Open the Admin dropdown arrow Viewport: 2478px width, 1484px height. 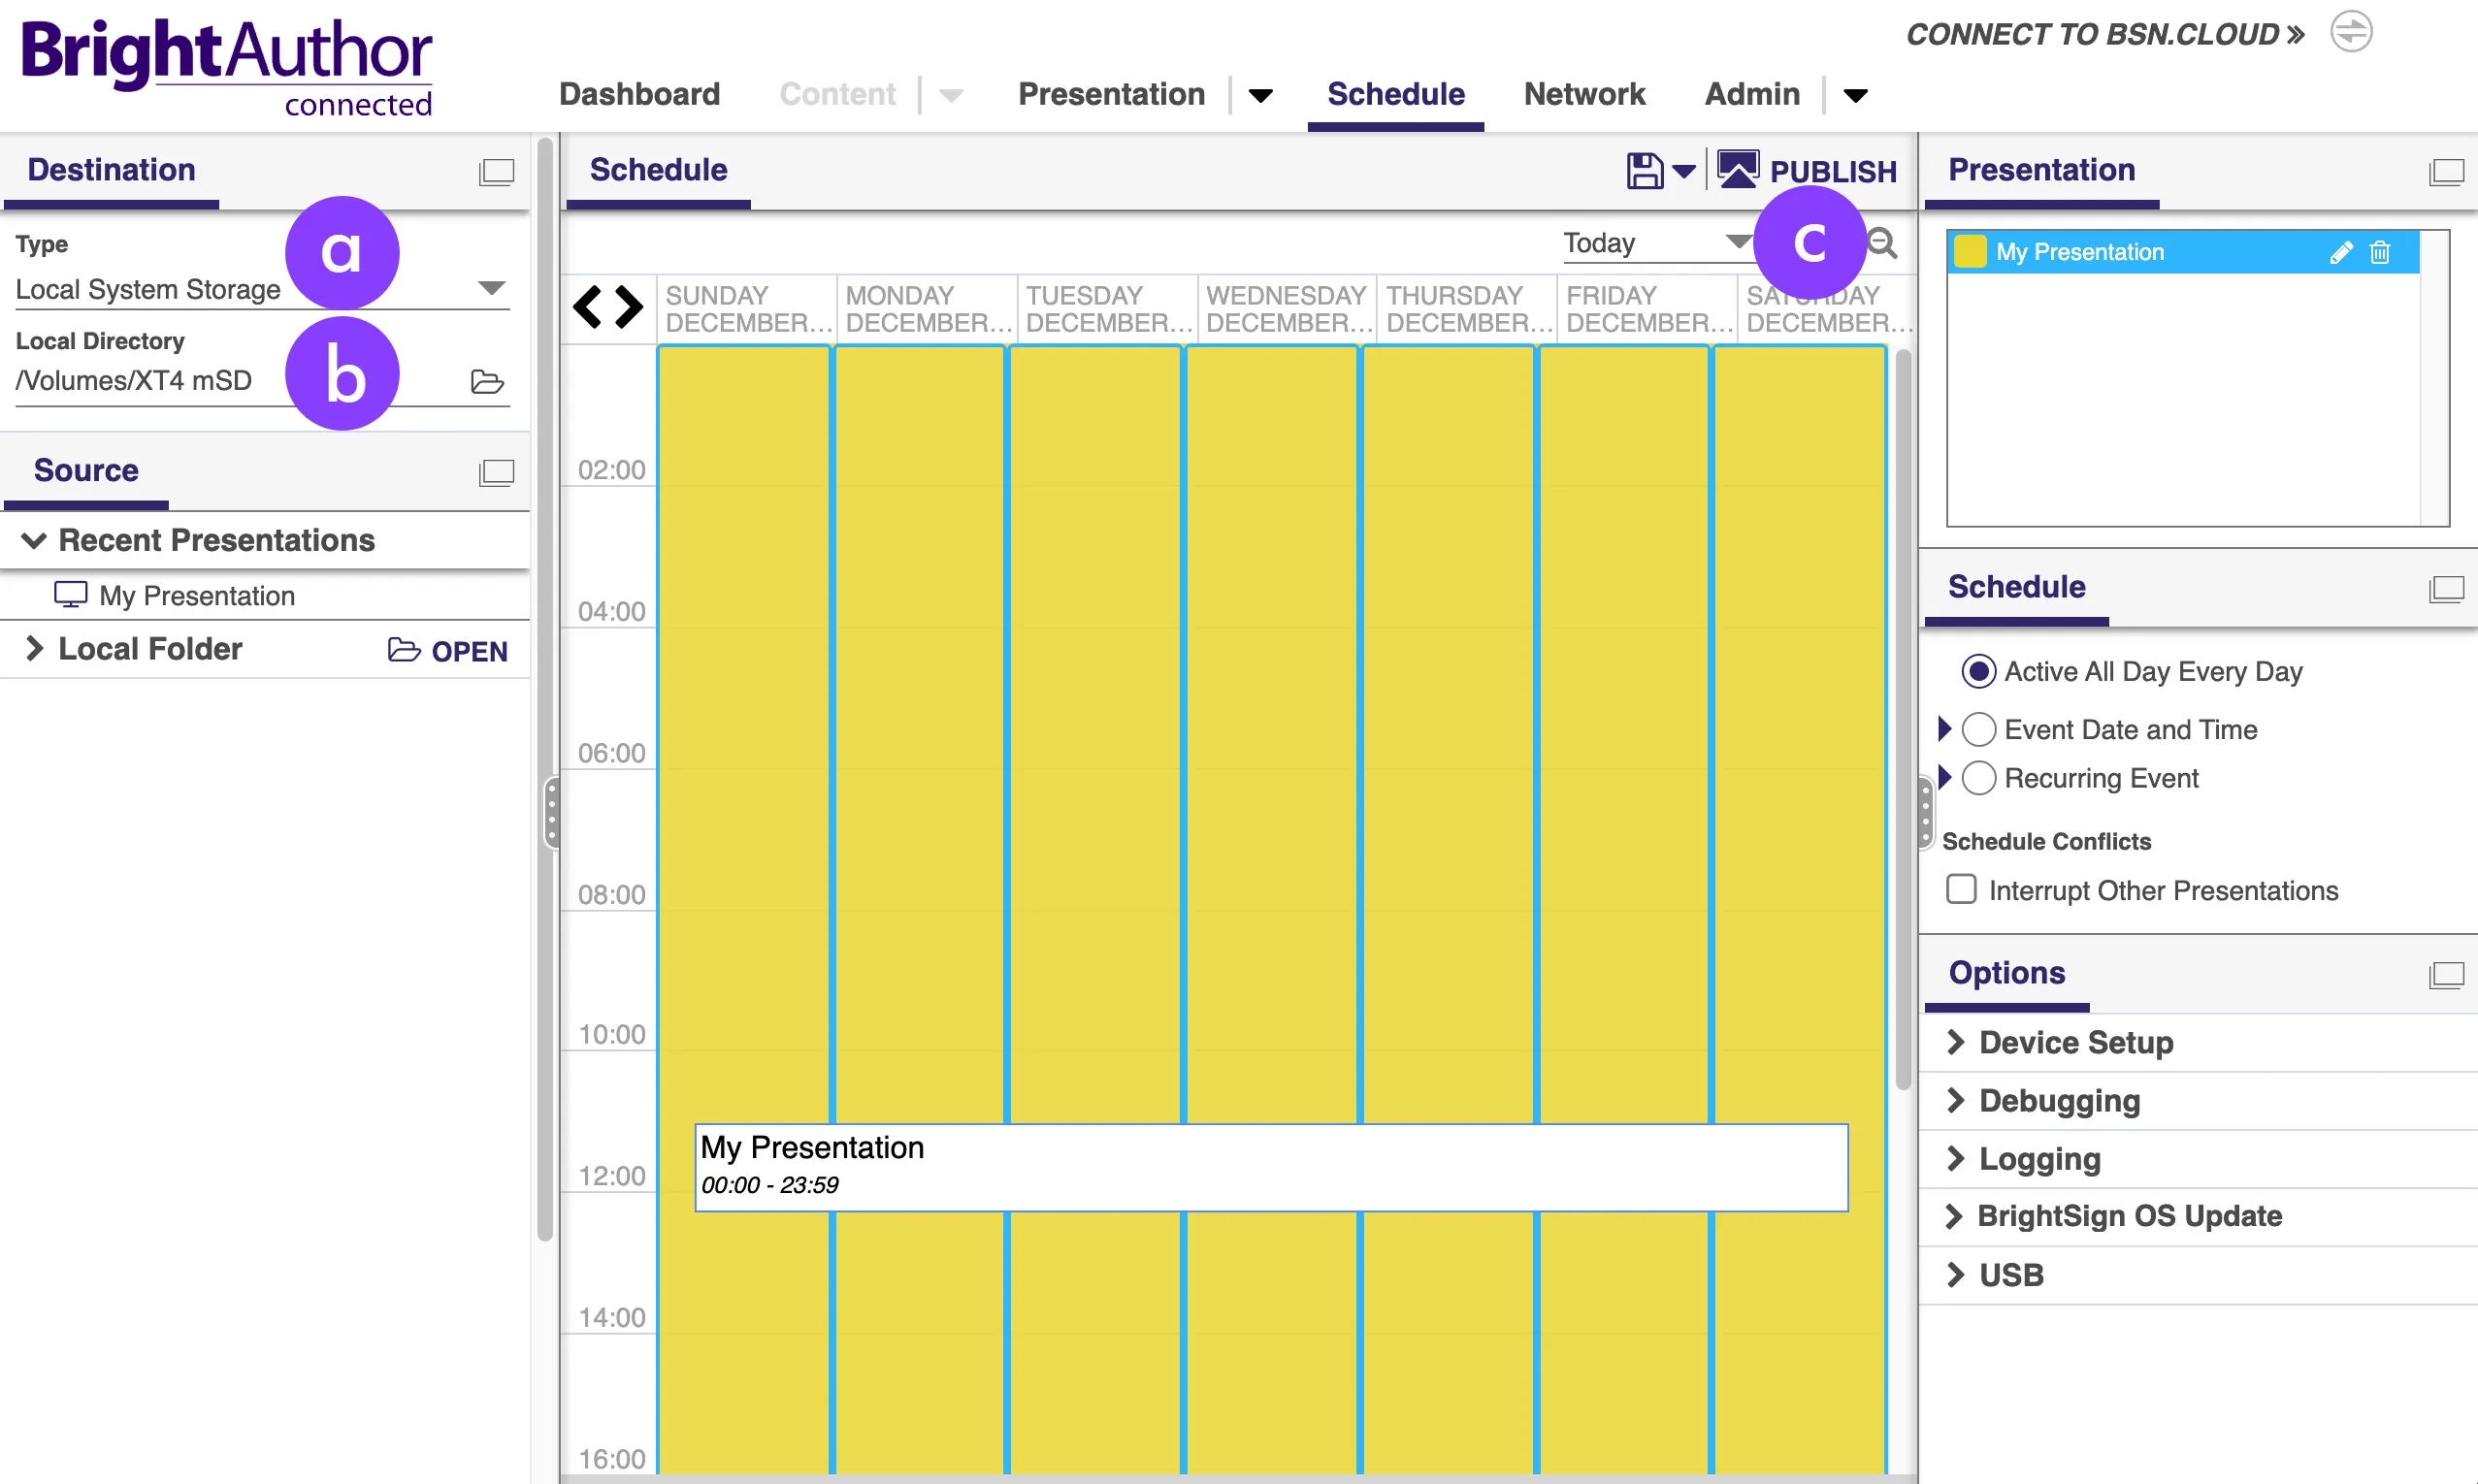1856,96
